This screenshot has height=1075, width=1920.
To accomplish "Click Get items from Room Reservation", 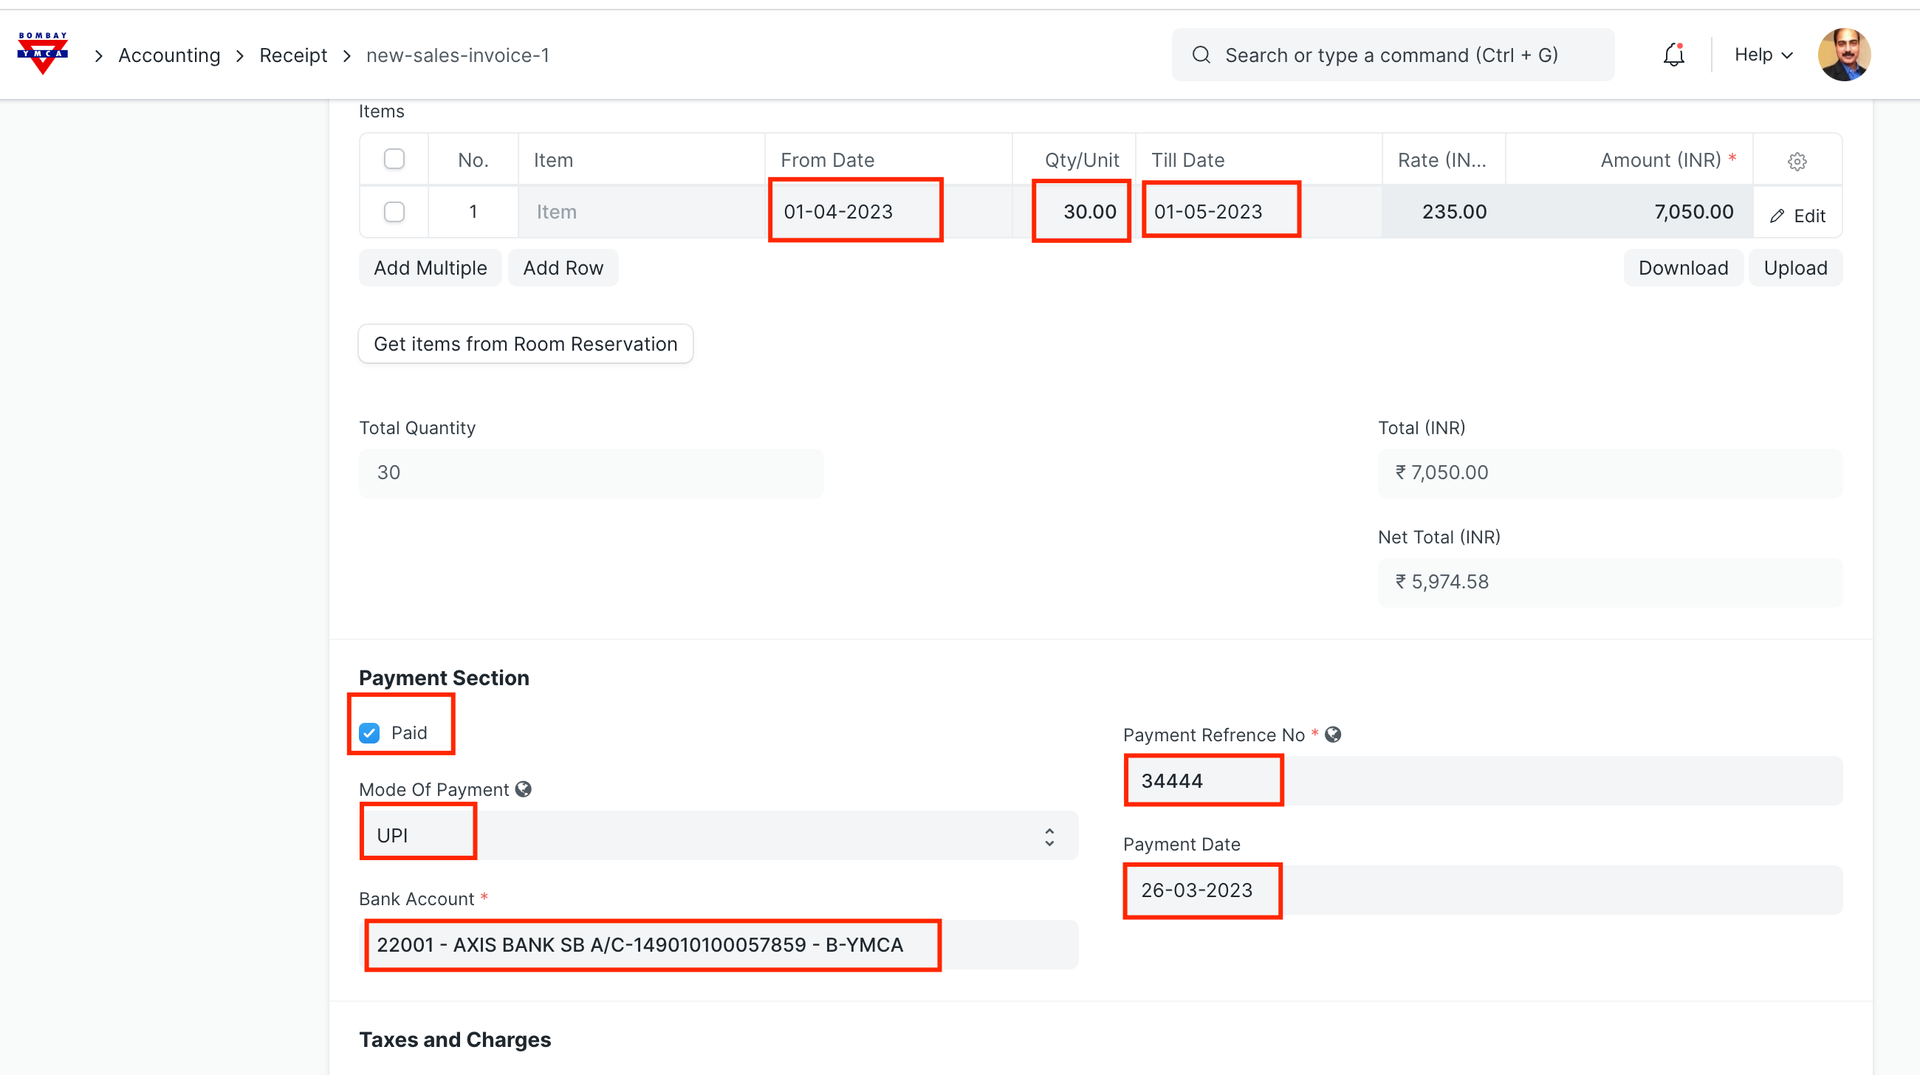I will [525, 344].
